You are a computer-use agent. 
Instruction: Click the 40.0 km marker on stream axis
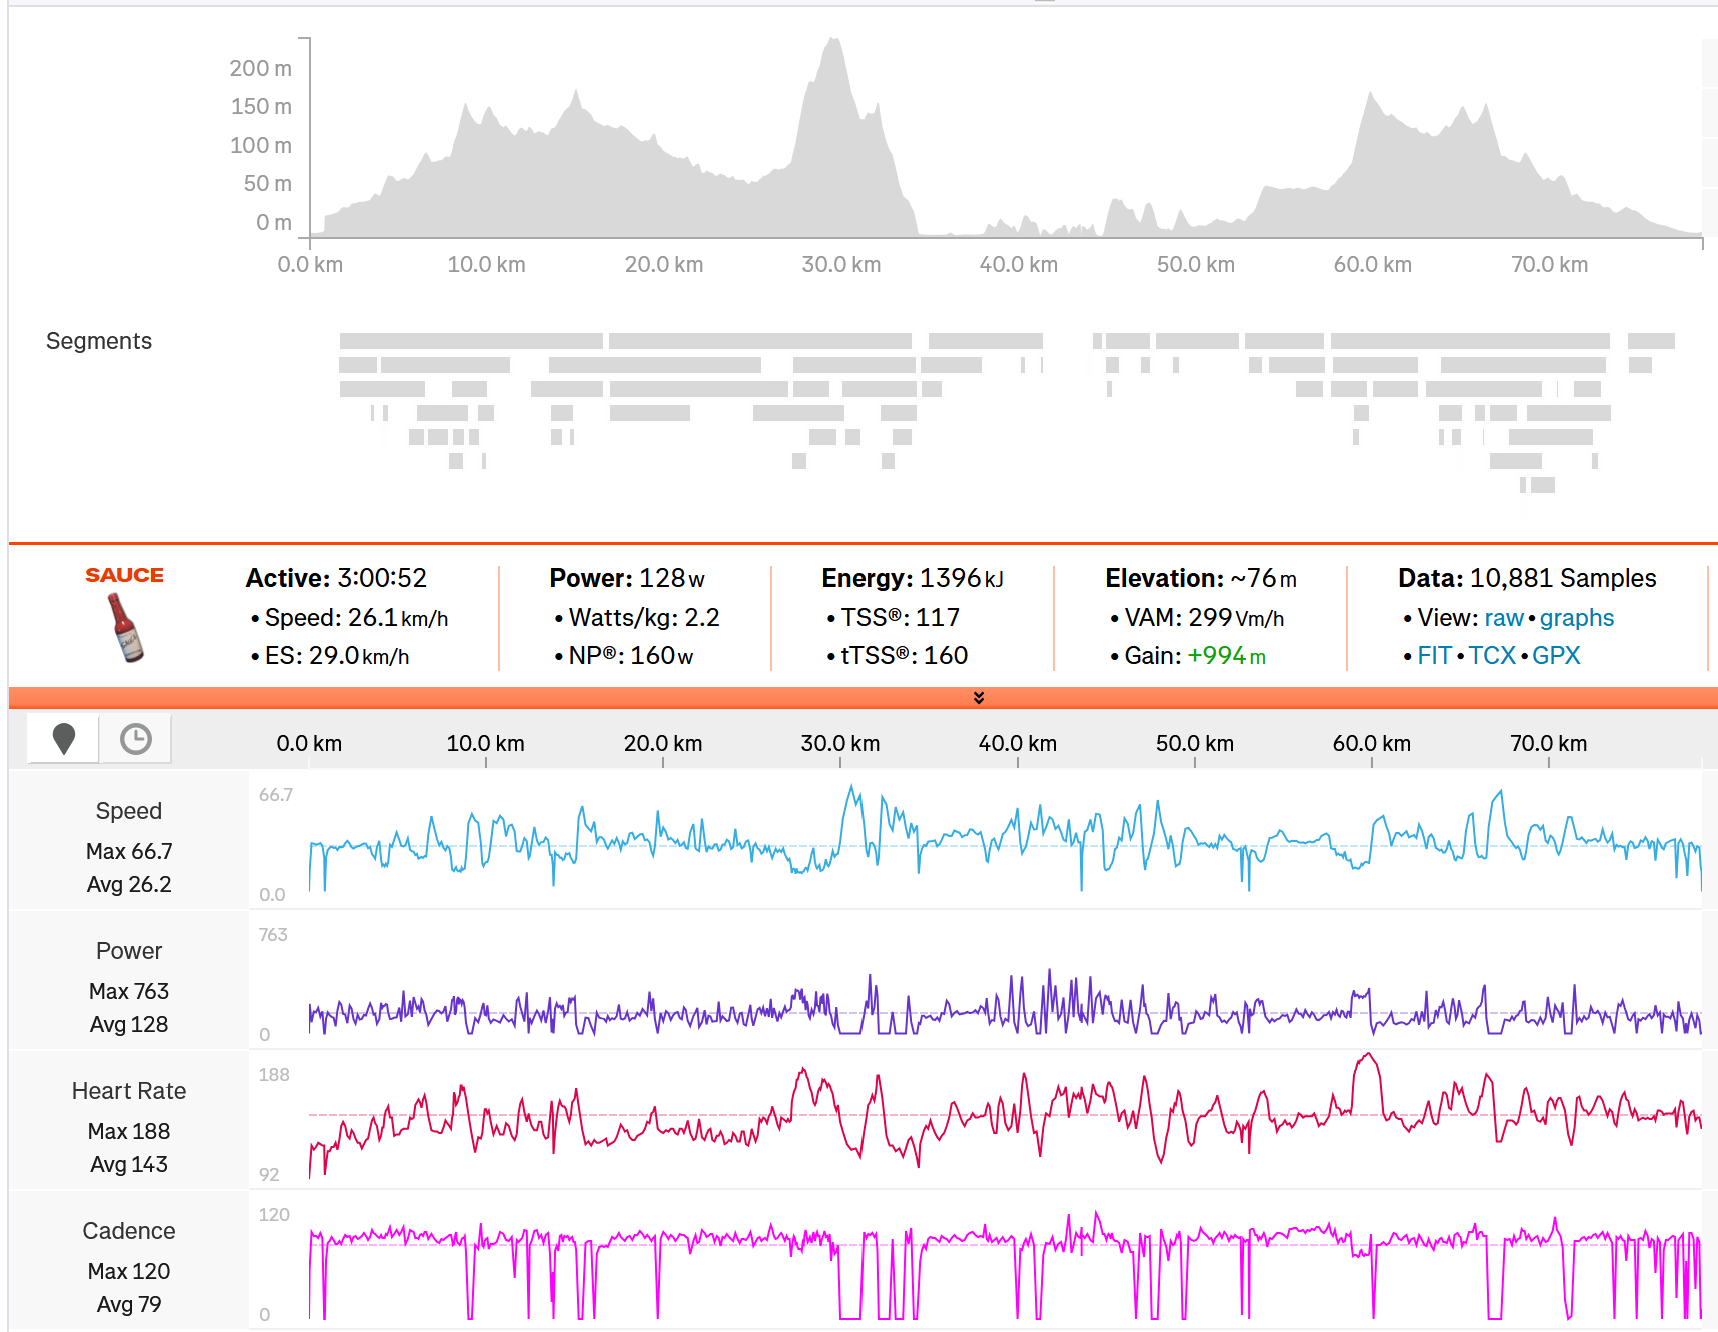[x=1017, y=744]
